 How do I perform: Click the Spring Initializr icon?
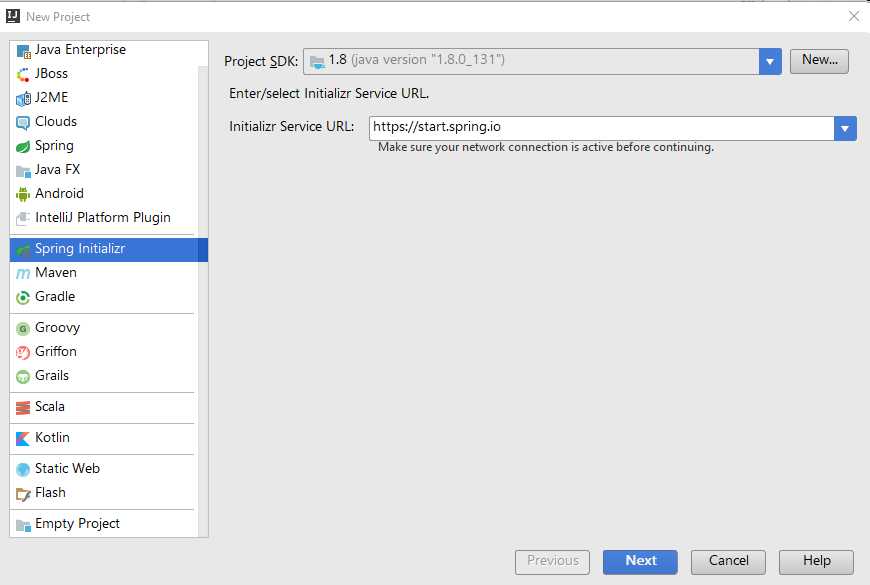pyautogui.click(x=23, y=250)
